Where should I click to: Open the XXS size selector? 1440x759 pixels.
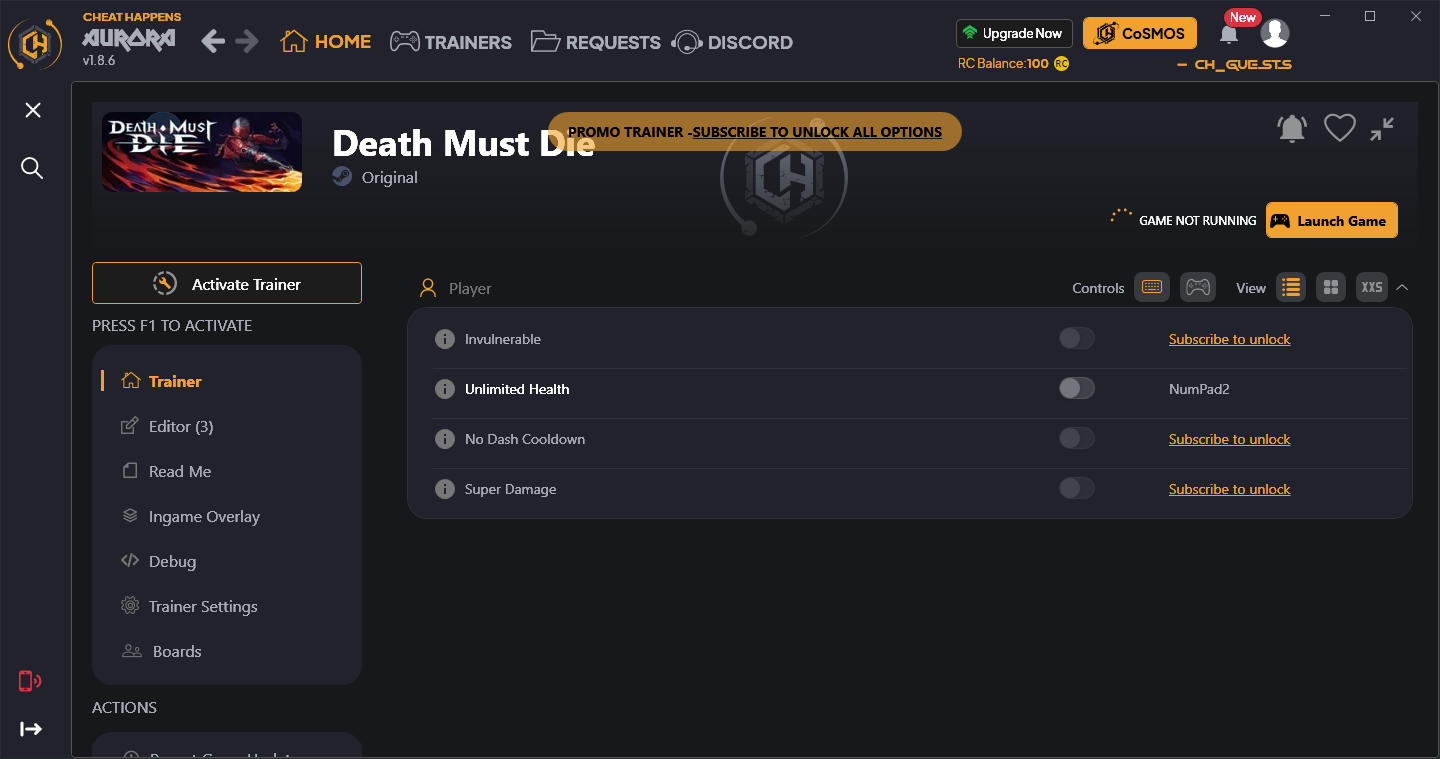tap(1371, 287)
